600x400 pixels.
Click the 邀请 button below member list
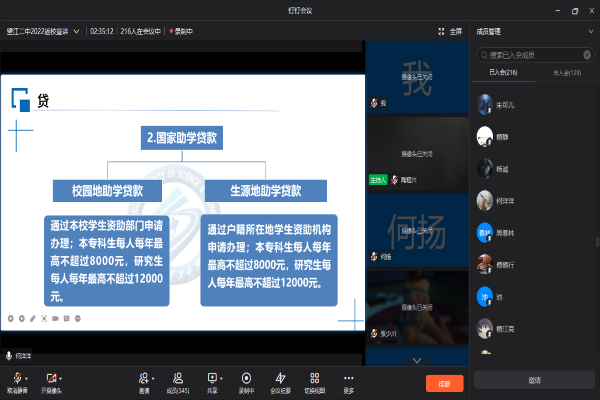click(534, 380)
